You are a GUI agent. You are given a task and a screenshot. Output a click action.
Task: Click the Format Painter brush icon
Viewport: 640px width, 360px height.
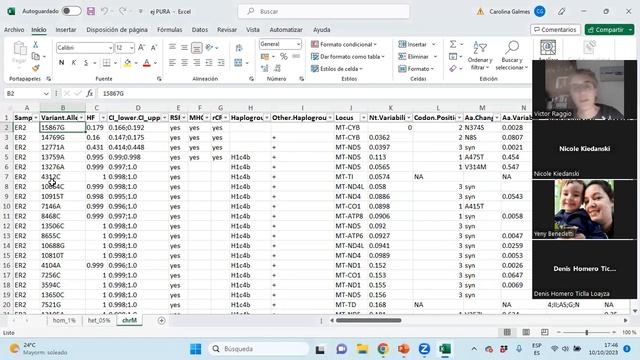[x=36, y=67]
